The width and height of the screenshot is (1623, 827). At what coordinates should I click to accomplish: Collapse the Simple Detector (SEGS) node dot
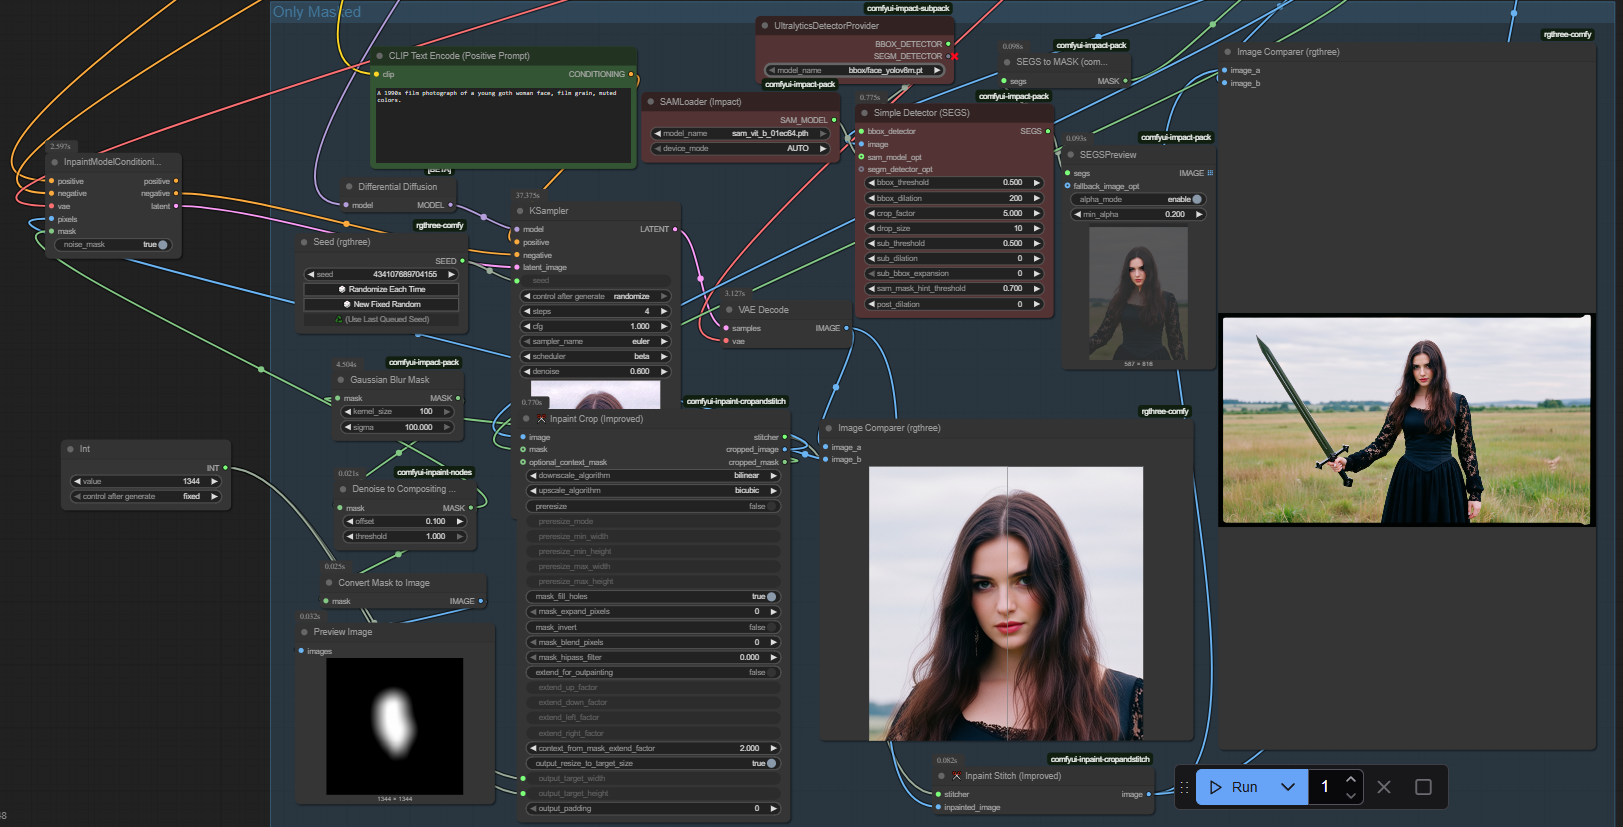[x=864, y=113]
